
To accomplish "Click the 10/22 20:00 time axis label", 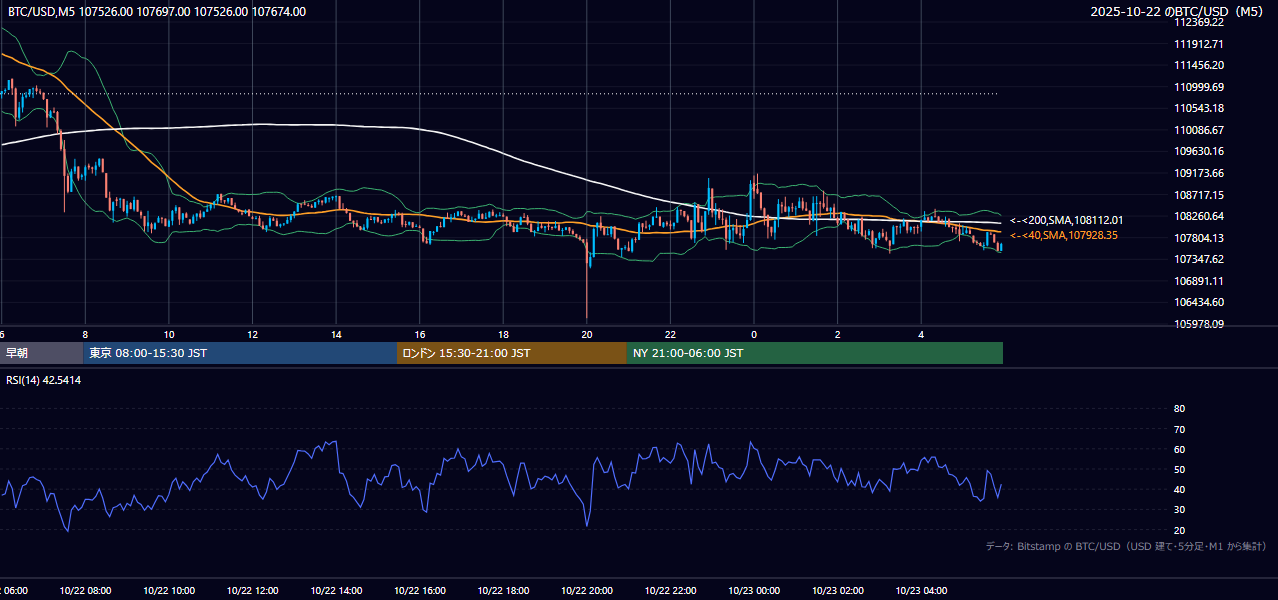I will click(587, 591).
